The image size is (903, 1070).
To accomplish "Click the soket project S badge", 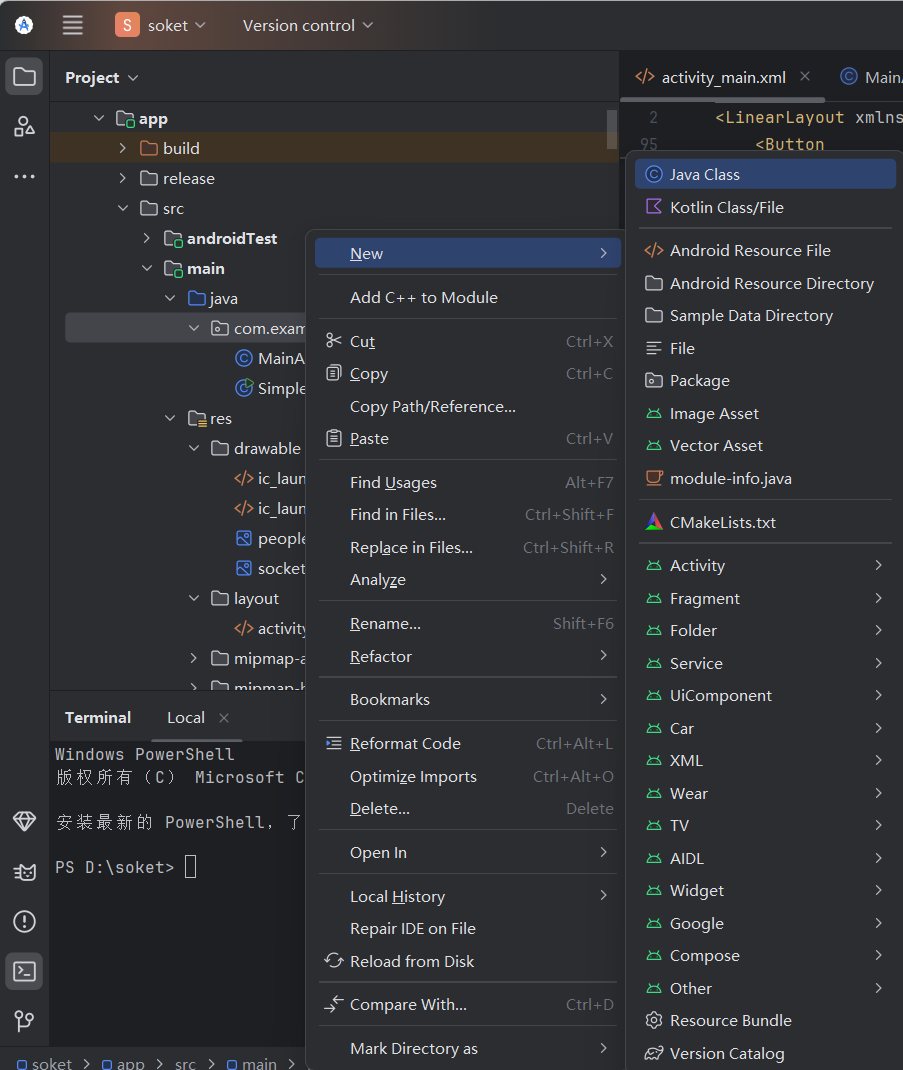I will coord(127,25).
